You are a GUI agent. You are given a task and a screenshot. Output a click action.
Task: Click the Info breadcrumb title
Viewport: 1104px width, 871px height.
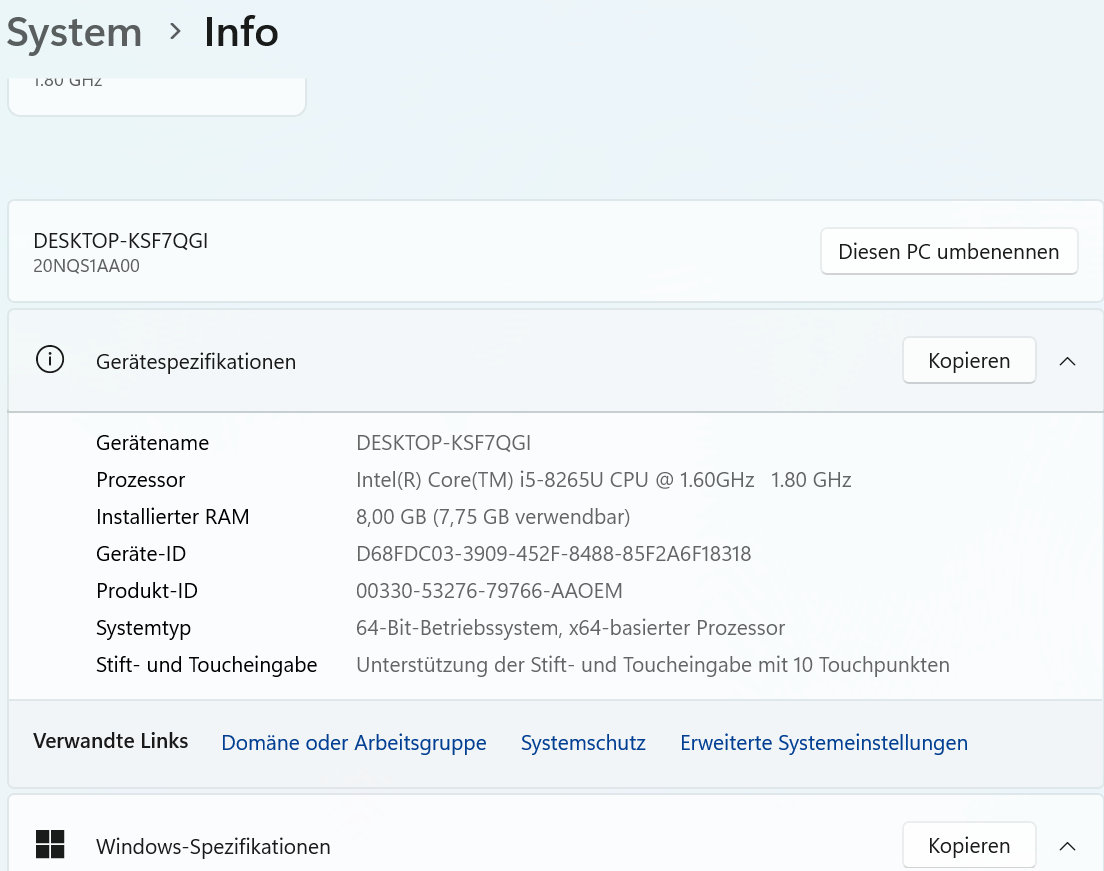241,32
